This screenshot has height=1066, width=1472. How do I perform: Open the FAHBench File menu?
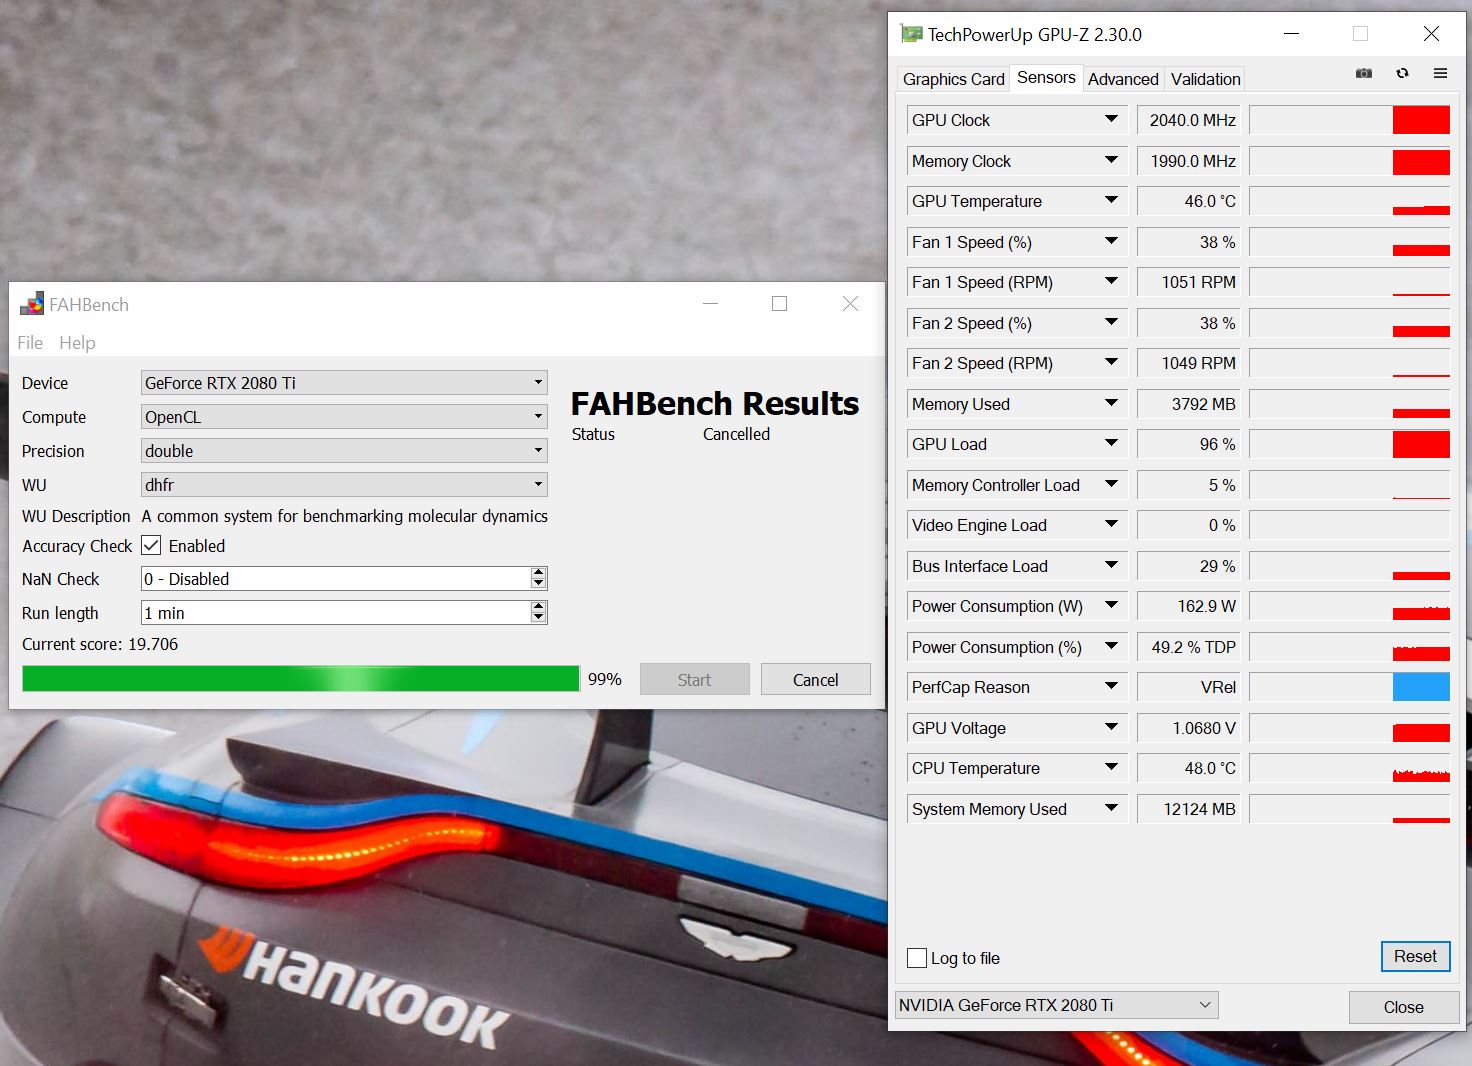(x=30, y=343)
